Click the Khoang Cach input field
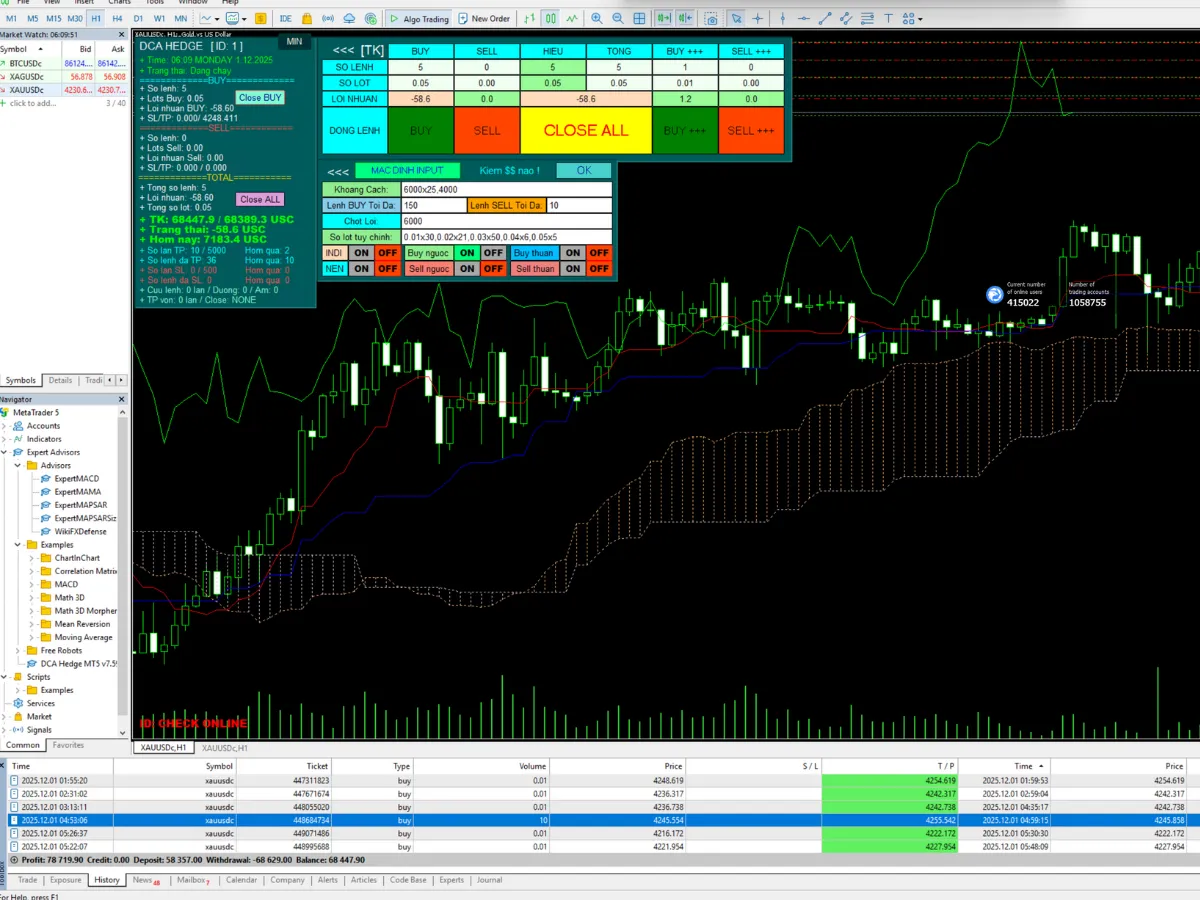 click(505, 189)
